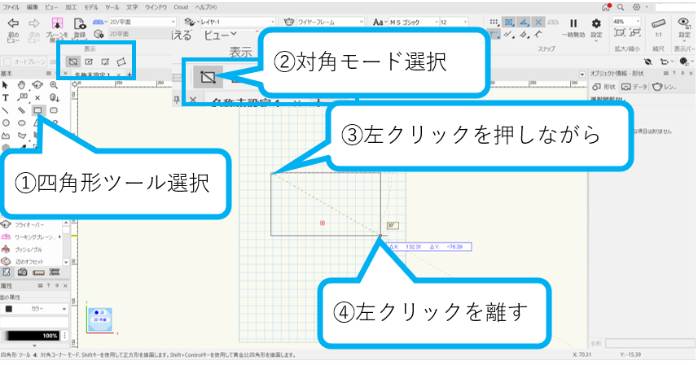698x365 pixels.
Task: Open the active layer dropdown
Action: (237, 22)
